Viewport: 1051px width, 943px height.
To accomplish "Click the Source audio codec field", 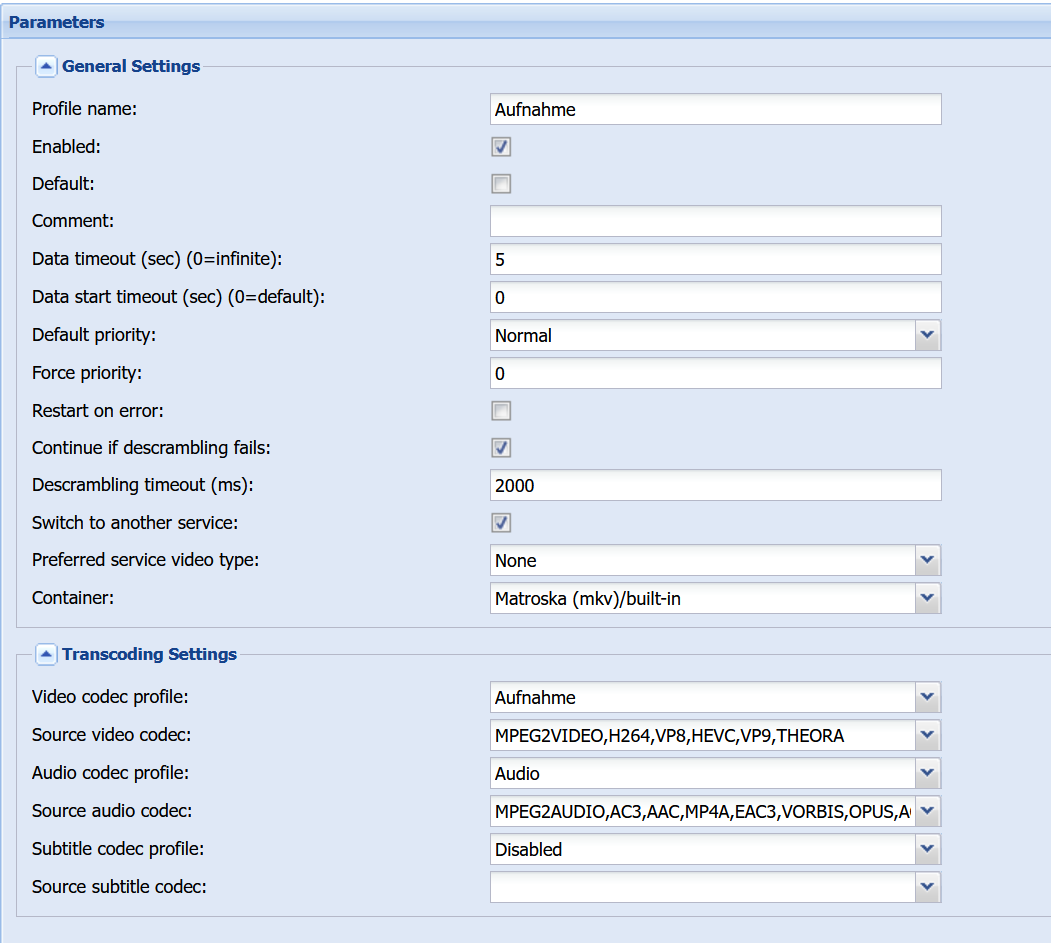I will (x=703, y=811).
